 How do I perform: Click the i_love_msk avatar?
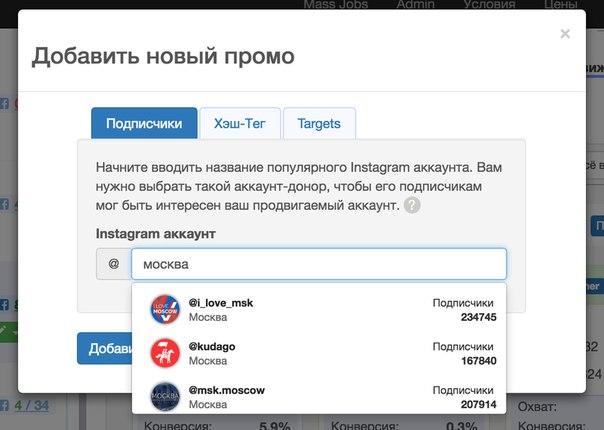(165, 309)
